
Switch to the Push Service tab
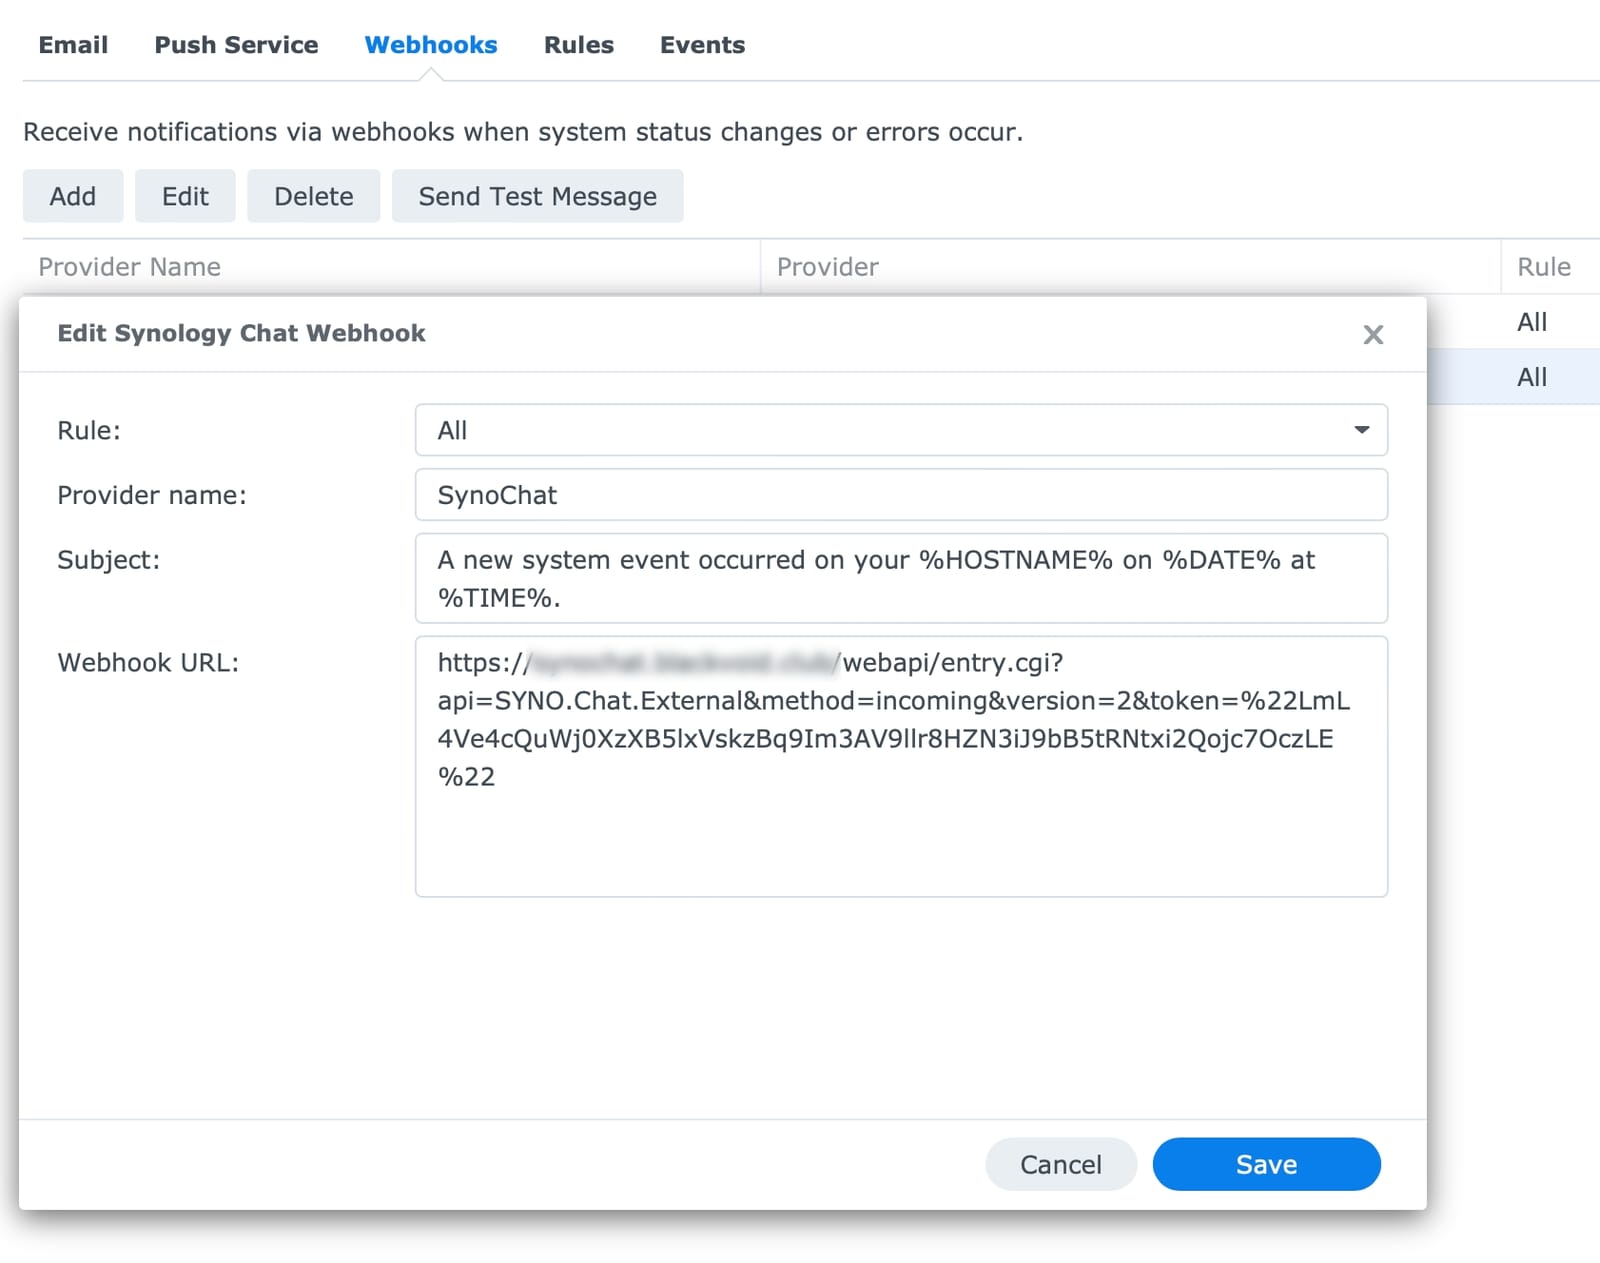pyautogui.click(x=236, y=44)
